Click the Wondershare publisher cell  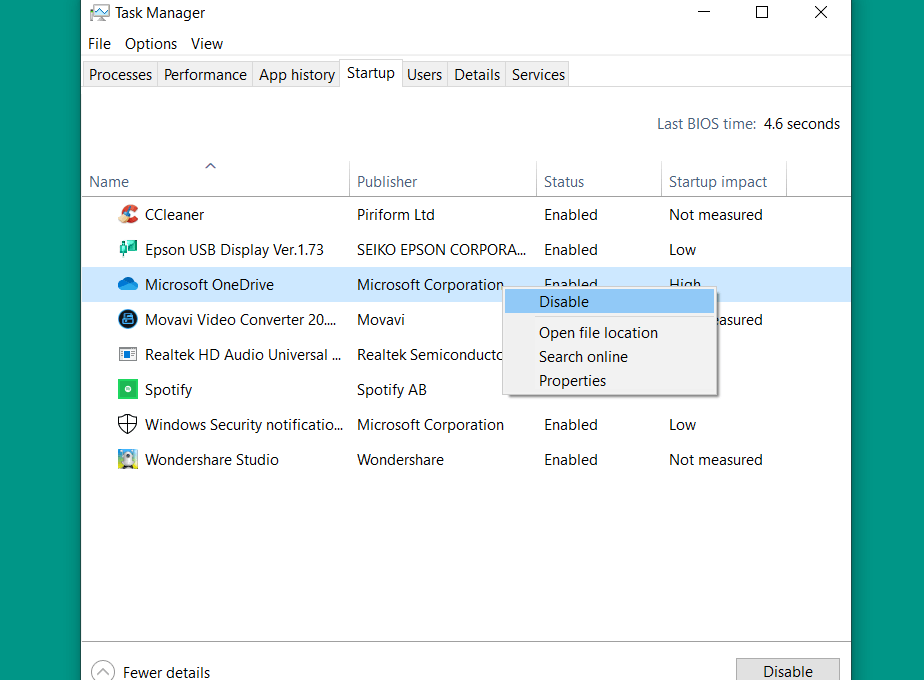point(401,460)
